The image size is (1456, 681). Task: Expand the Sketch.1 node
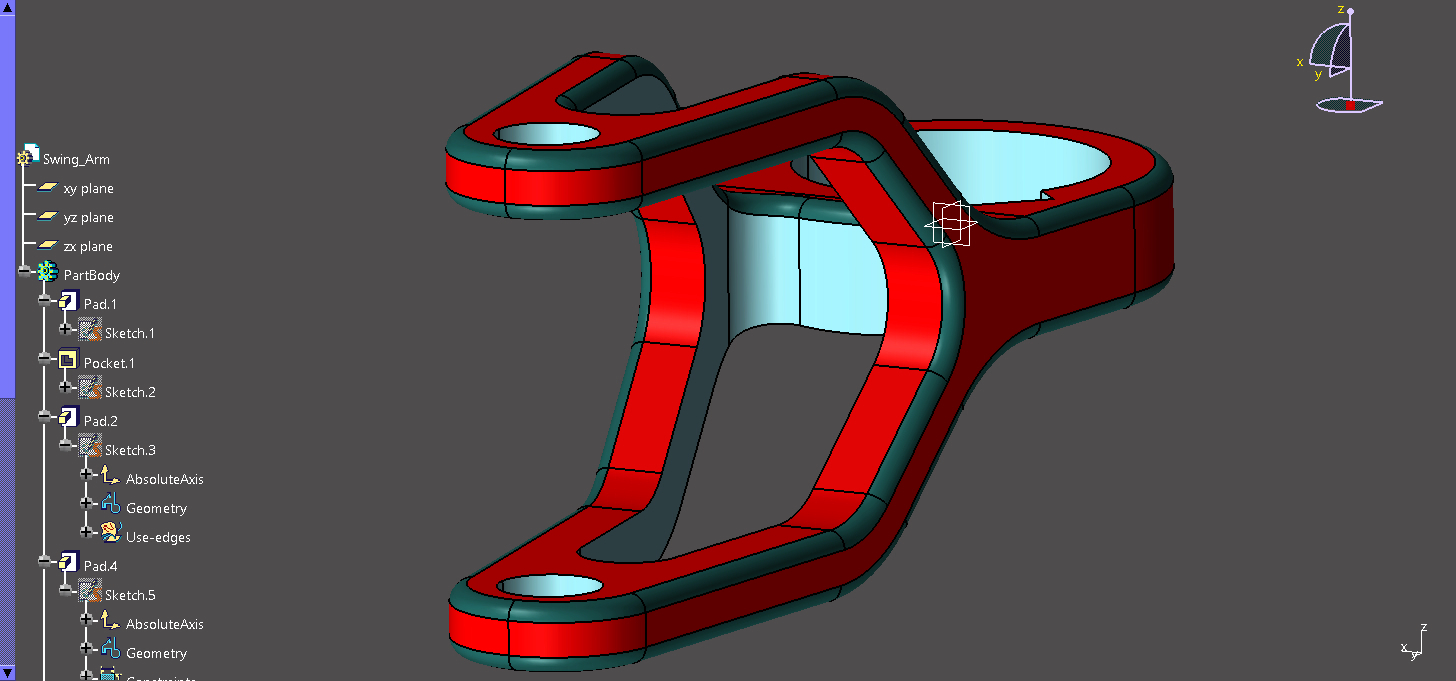click(x=66, y=330)
